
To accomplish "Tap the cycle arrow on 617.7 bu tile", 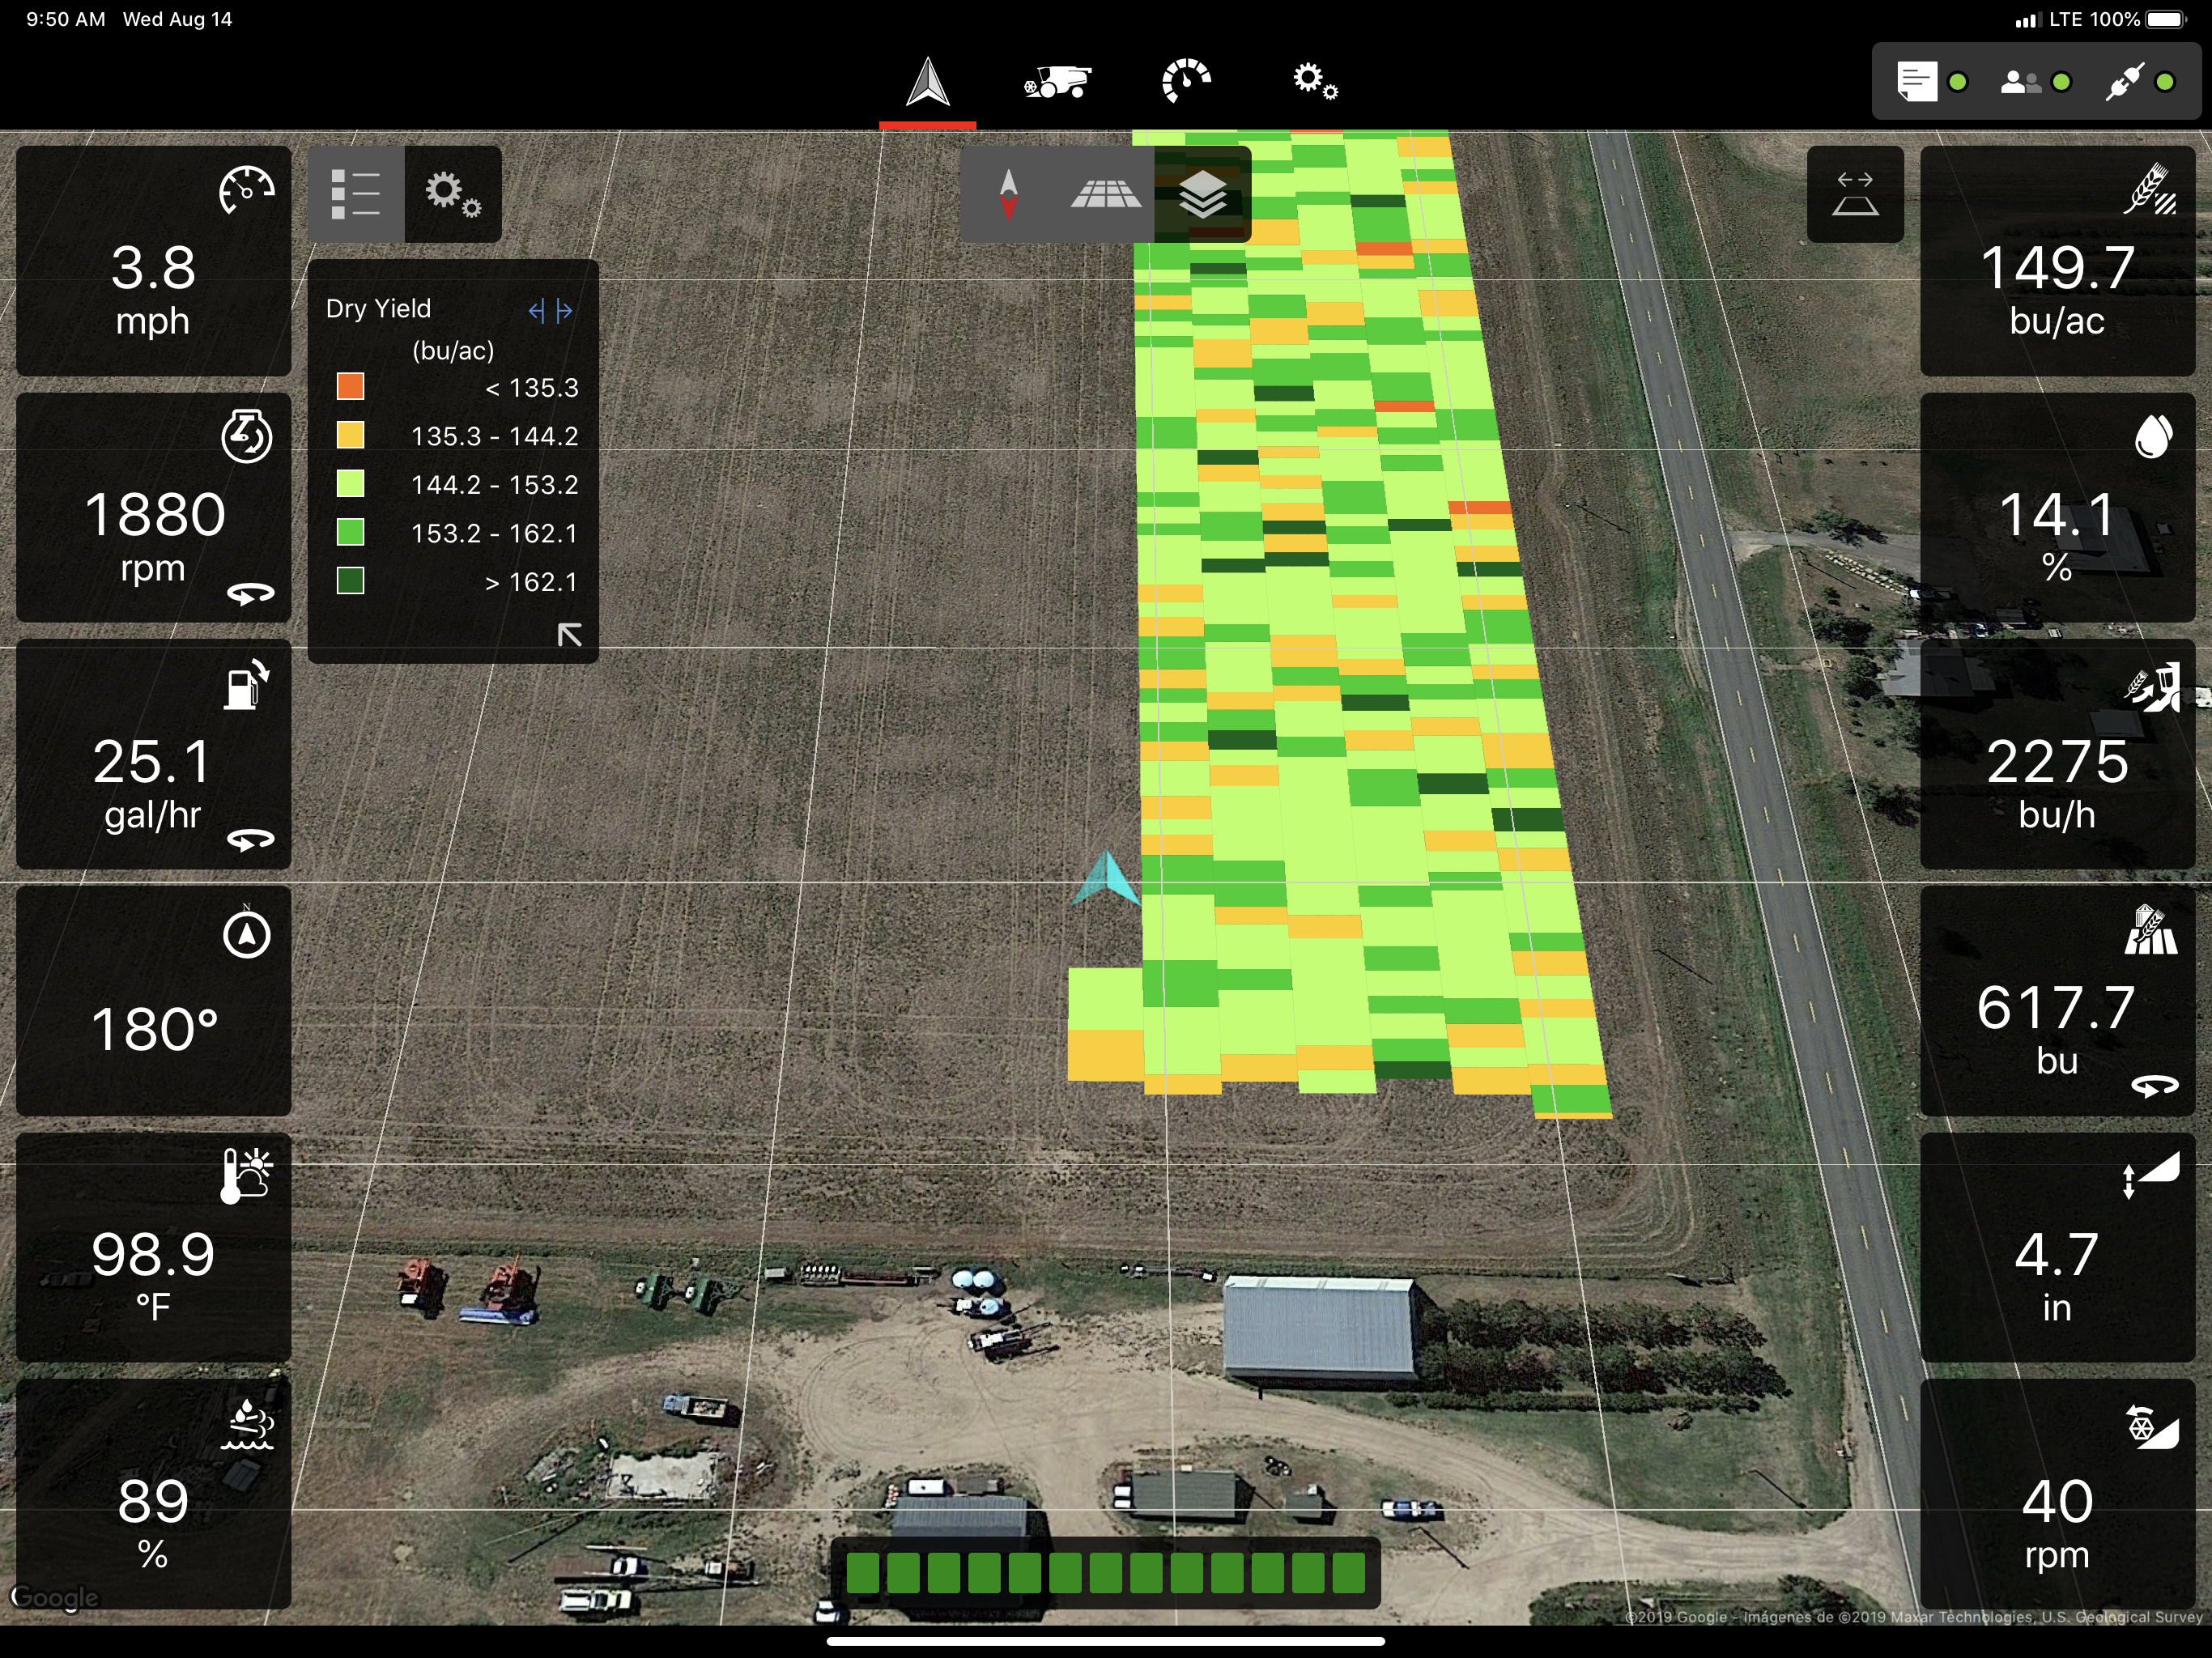I will tap(2154, 1086).
